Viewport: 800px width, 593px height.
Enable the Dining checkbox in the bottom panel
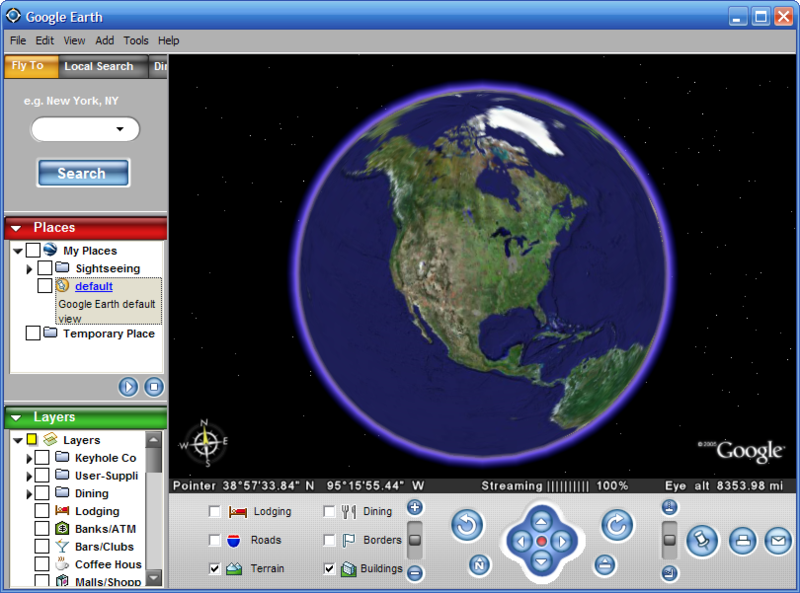pyautogui.click(x=329, y=511)
